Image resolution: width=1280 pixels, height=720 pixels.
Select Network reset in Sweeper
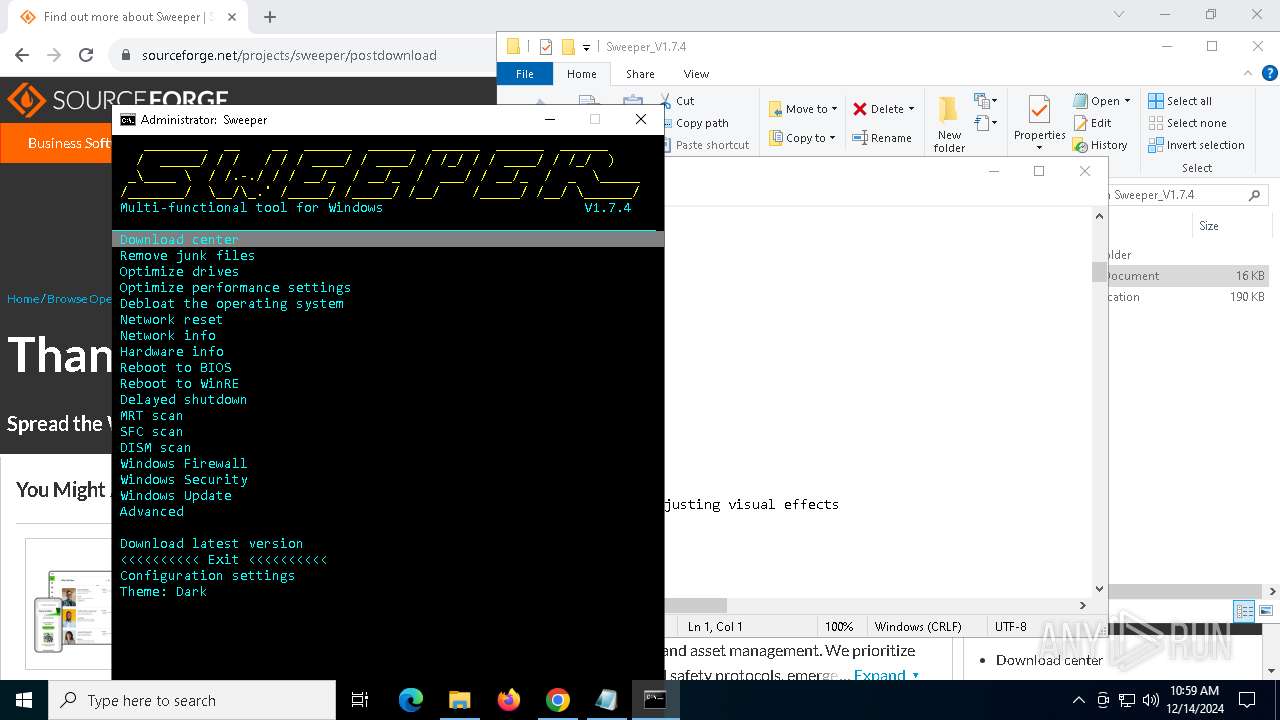(171, 320)
